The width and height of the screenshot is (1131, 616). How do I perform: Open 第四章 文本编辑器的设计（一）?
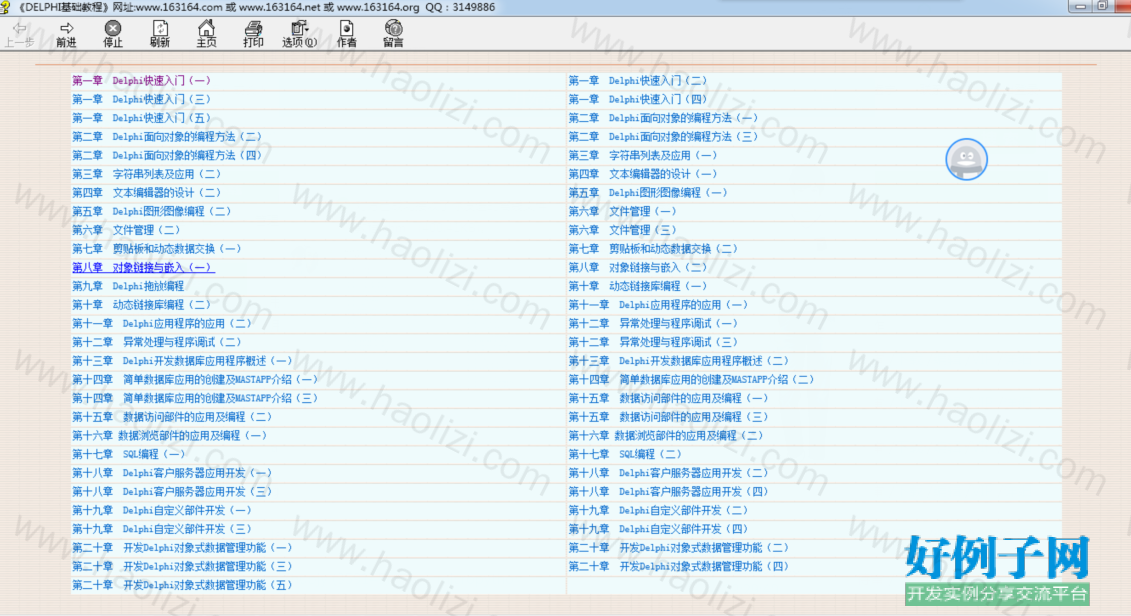643,175
